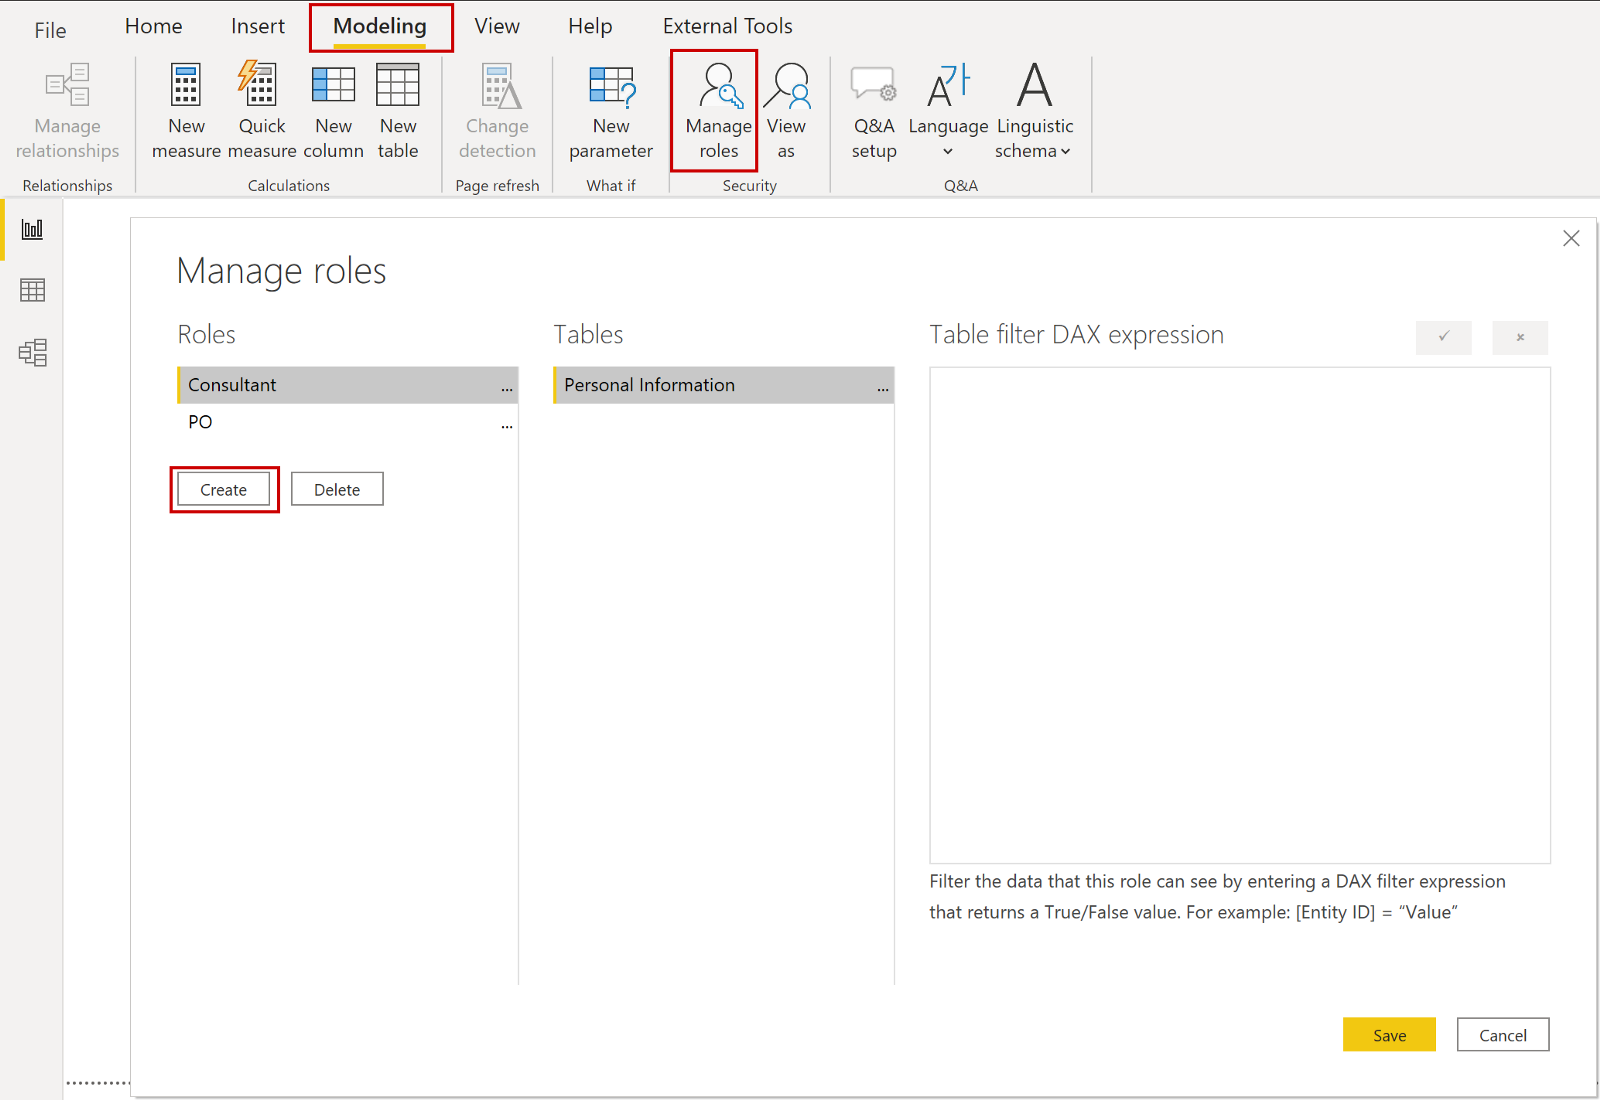This screenshot has height=1100, width=1600.
Task: Select the View as roles icon
Action: pos(788,110)
